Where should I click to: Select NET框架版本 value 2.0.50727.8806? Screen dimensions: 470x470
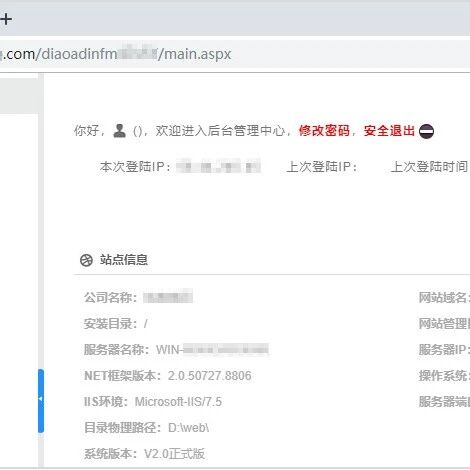click(x=209, y=376)
